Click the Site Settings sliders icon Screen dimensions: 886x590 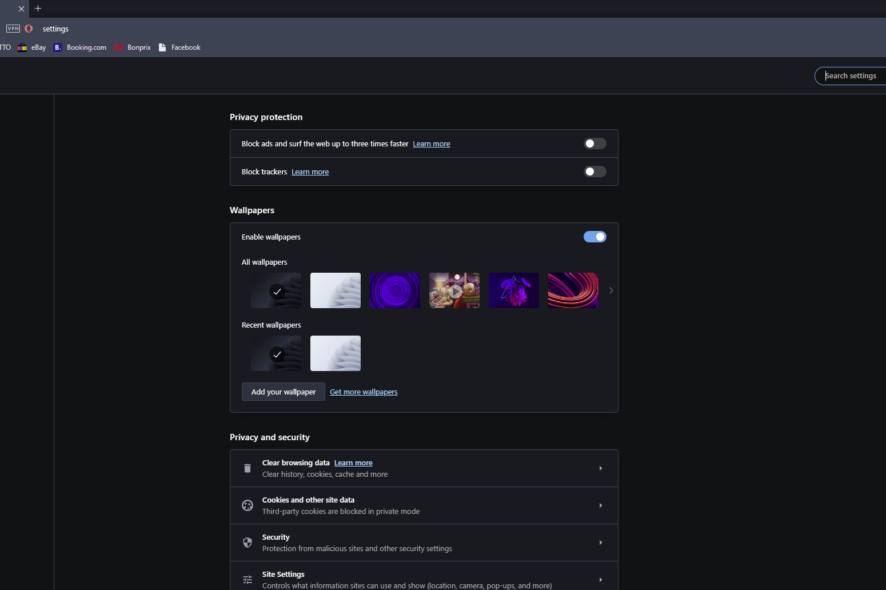tap(247, 580)
